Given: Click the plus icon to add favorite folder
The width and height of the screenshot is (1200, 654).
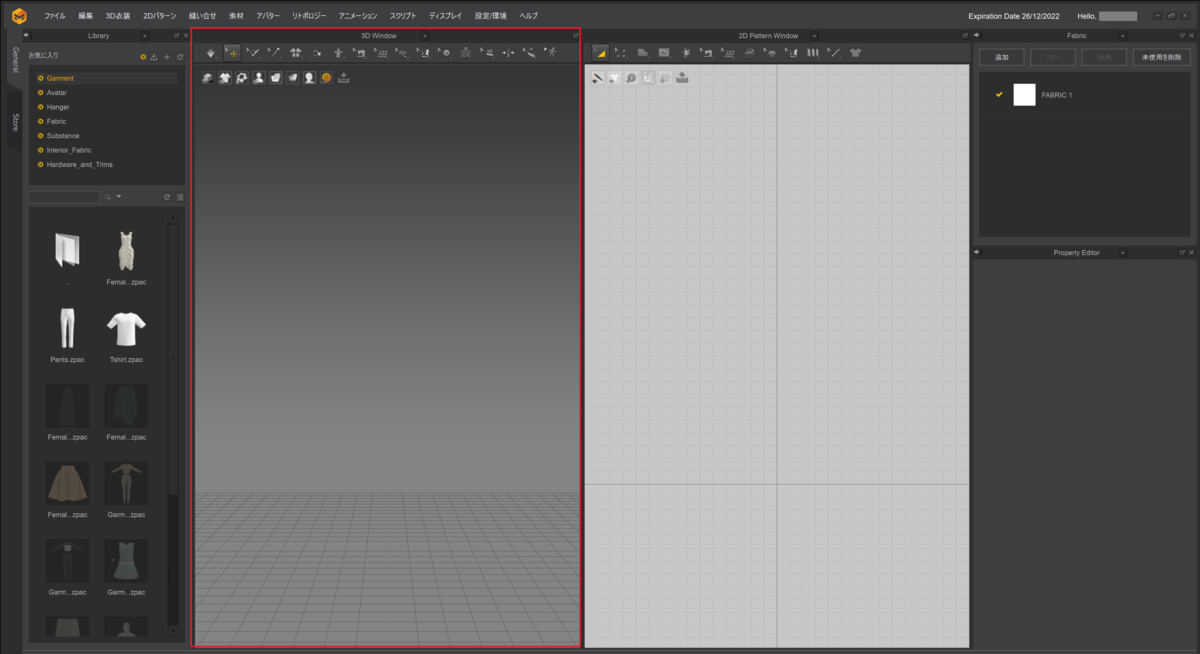Looking at the screenshot, I should [167, 57].
